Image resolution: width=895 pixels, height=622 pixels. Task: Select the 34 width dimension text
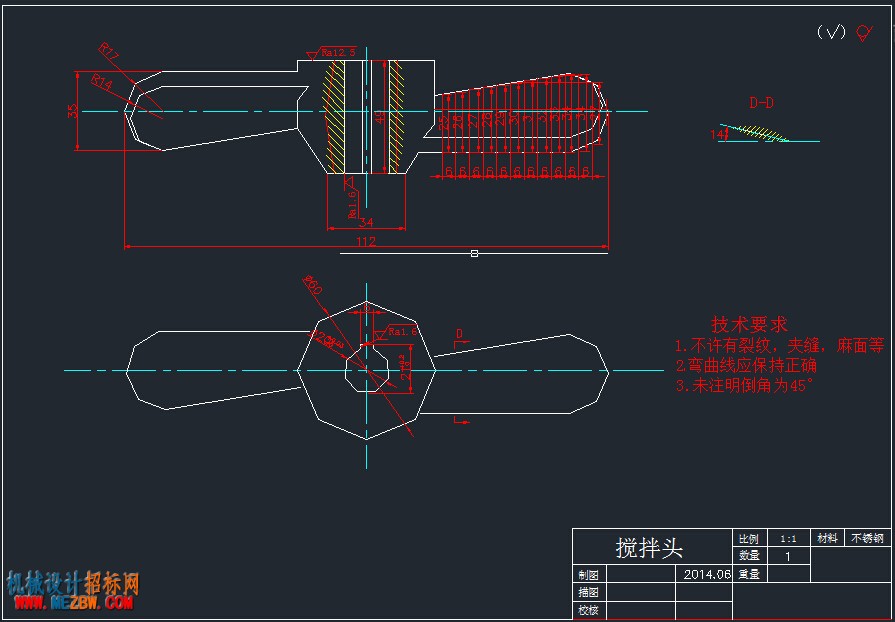[365, 221]
